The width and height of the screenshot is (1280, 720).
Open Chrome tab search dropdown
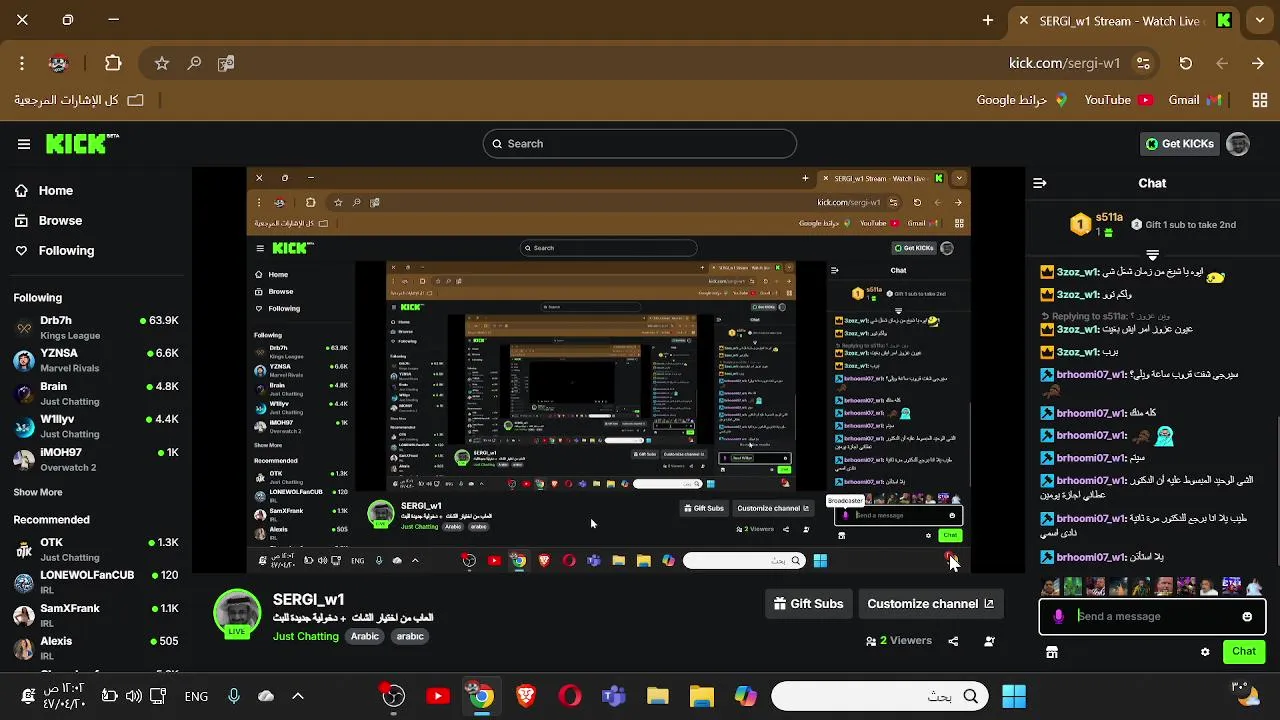pyautogui.click(x=1261, y=20)
